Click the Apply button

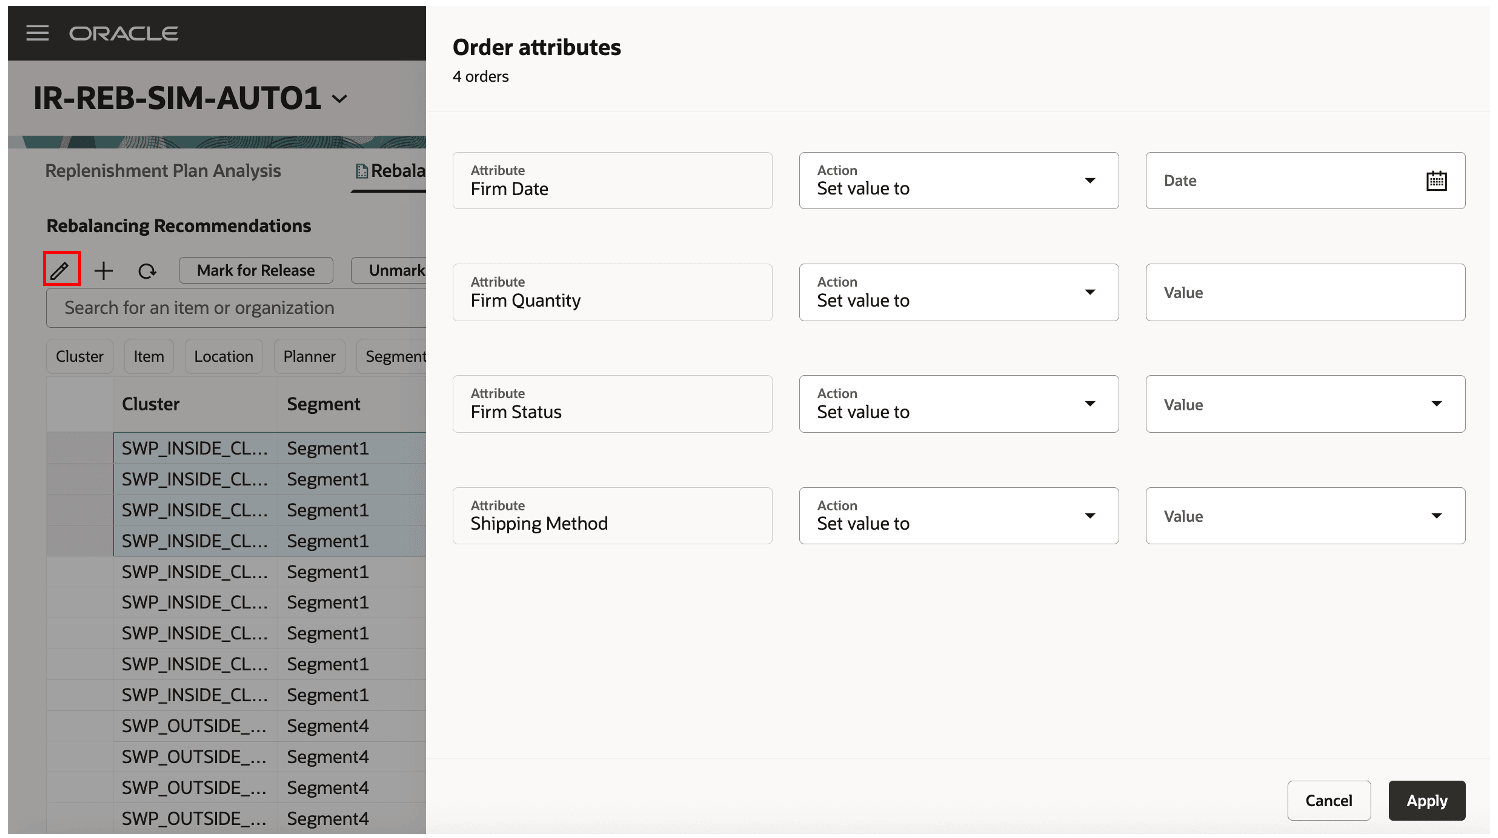point(1426,800)
